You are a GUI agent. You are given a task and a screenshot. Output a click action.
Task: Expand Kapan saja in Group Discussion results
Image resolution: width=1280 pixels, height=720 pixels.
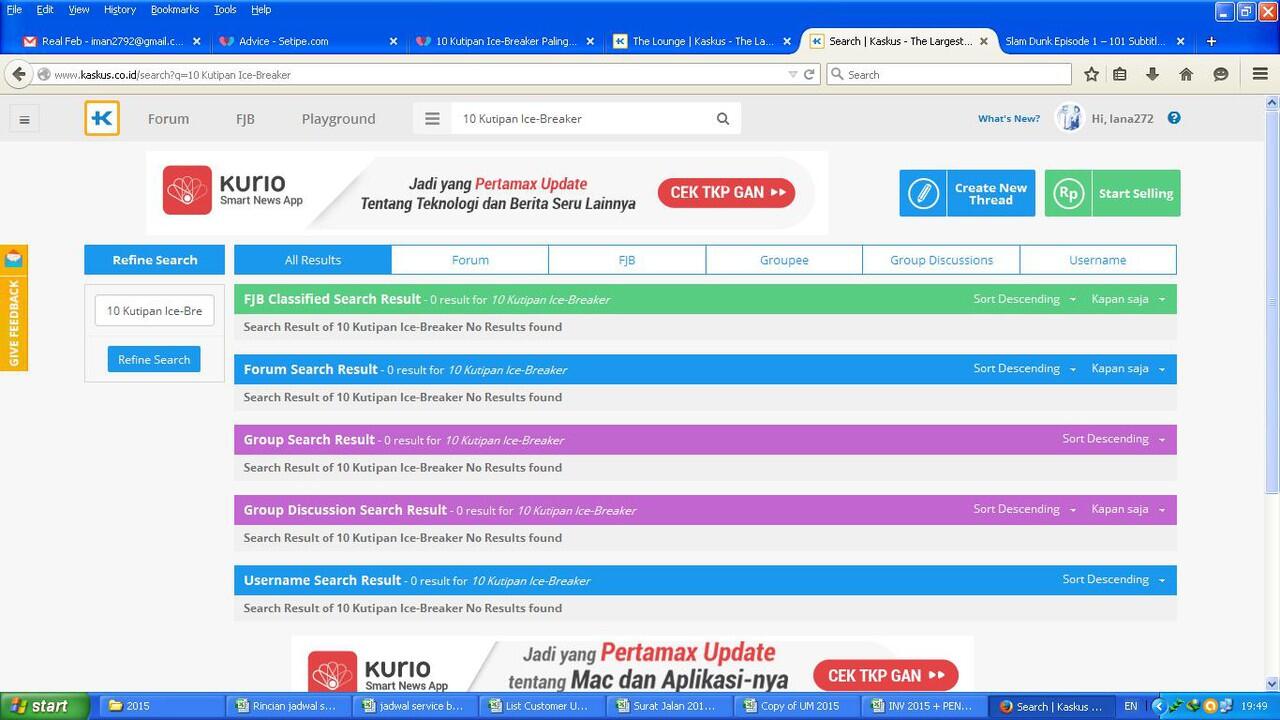1128,509
